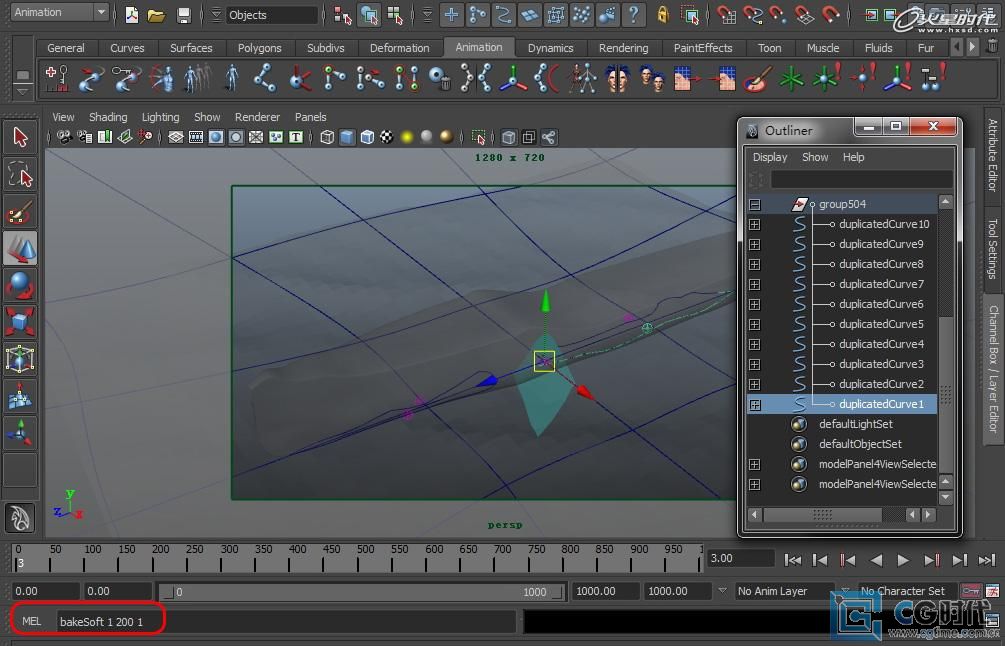The image size is (1005, 646).
Task: Click the MEL command line input field
Action: point(286,622)
